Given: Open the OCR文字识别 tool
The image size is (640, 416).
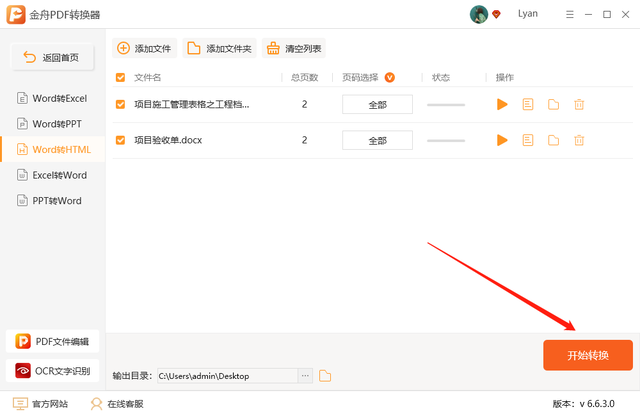Looking at the screenshot, I should (x=52, y=371).
